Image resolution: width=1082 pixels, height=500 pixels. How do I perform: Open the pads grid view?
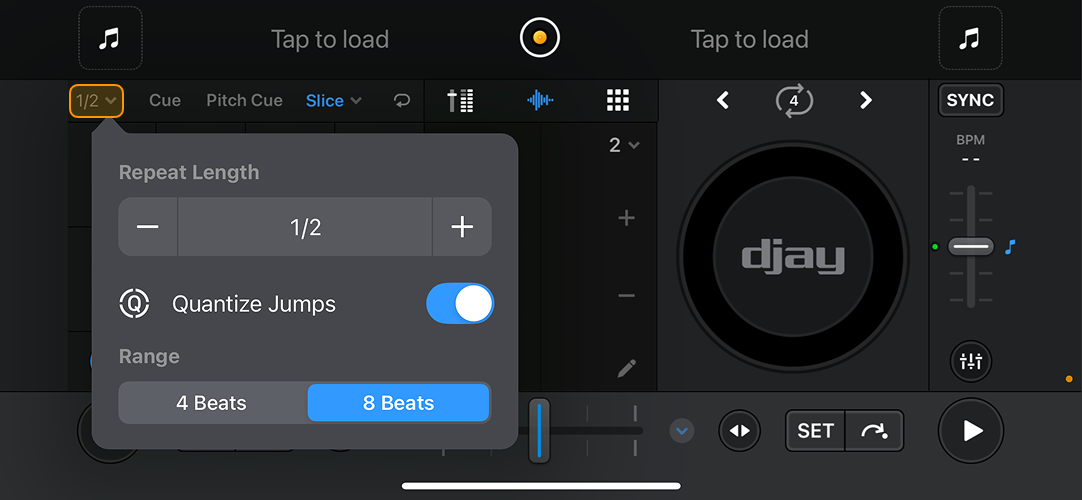coord(618,100)
